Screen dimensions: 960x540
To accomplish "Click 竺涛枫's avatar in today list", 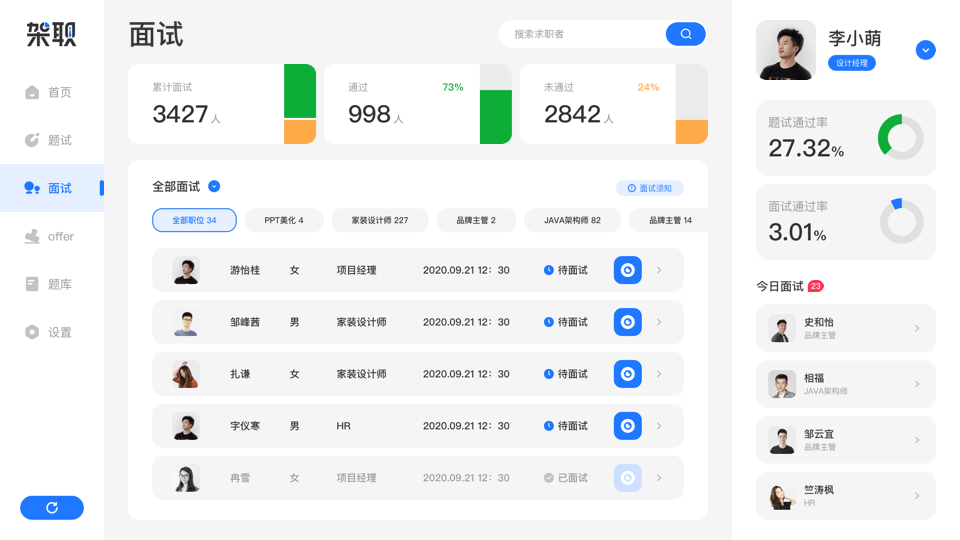I will 782,496.
